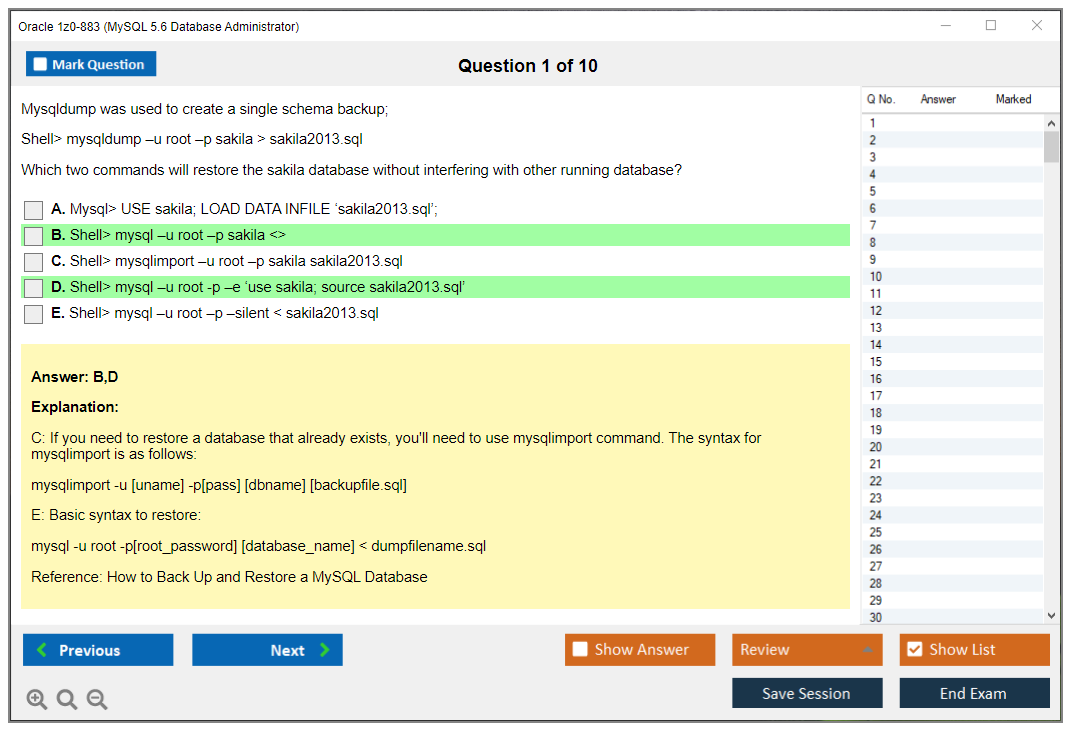Image resolution: width=1075 pixels, height=735 pixels.
Task: Check answer option E
Action: tap(33, 313)
